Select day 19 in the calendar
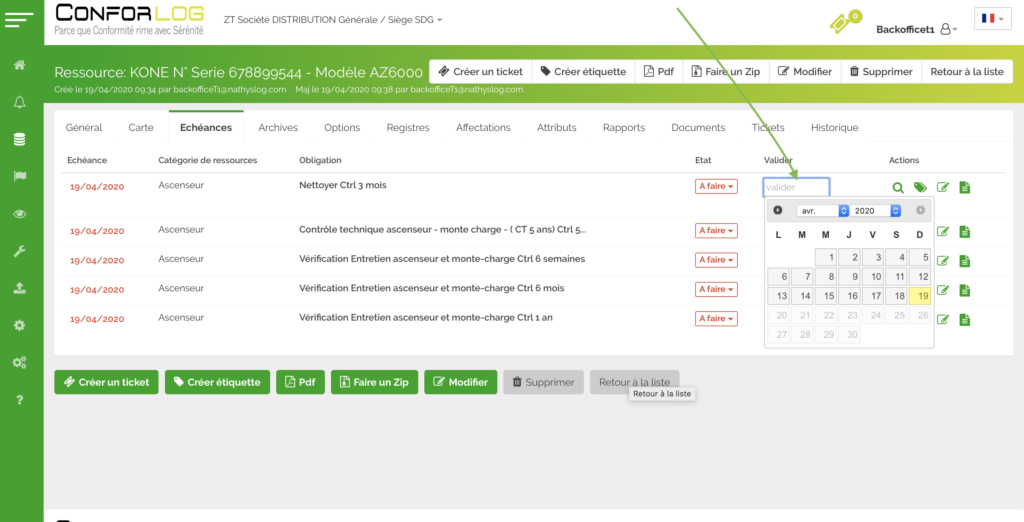This screenshot has width=1024, height=522. click(922, 296)
